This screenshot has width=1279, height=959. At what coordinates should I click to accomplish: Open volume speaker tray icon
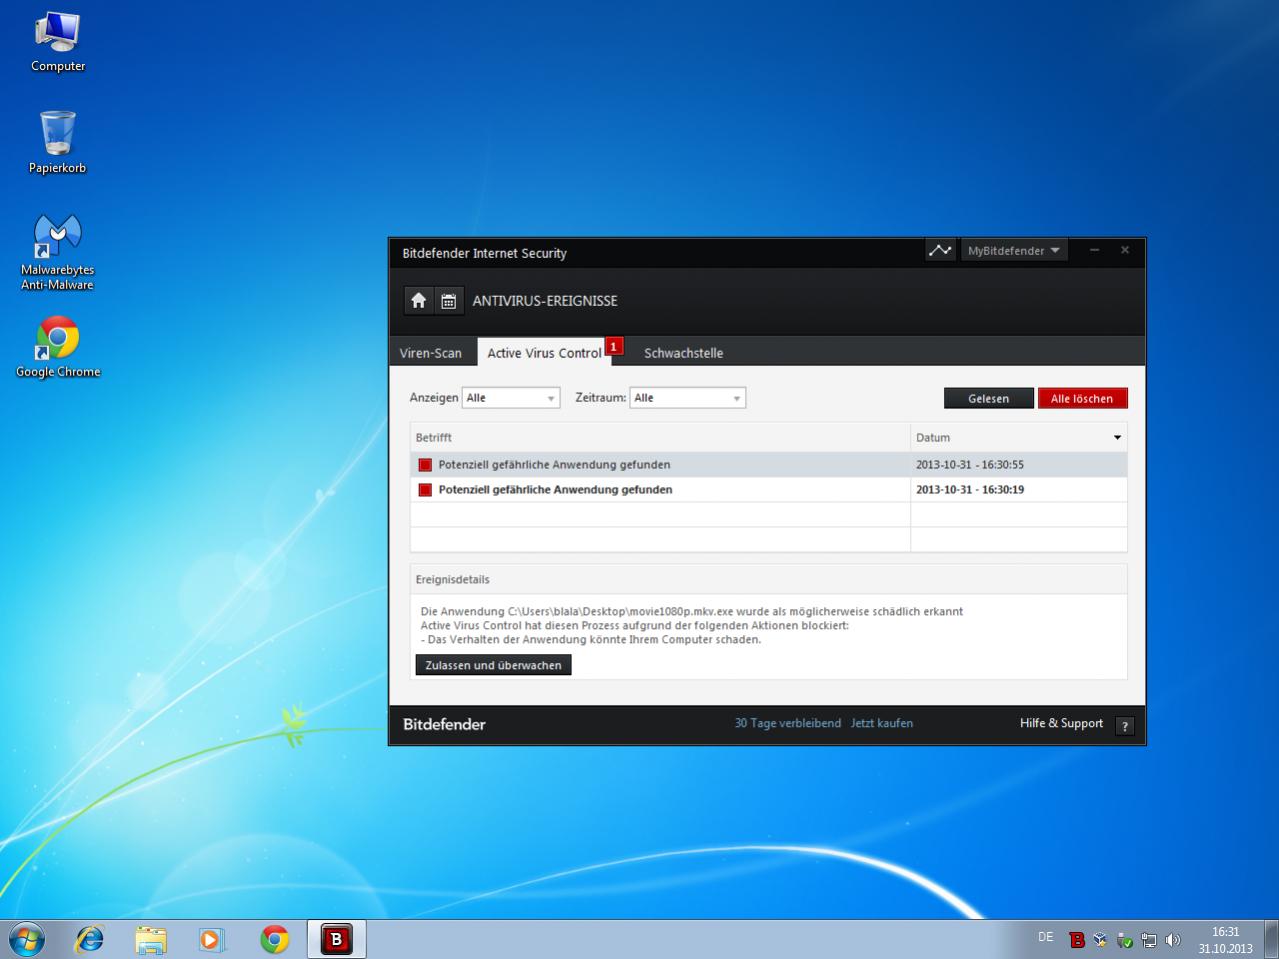1173,940
